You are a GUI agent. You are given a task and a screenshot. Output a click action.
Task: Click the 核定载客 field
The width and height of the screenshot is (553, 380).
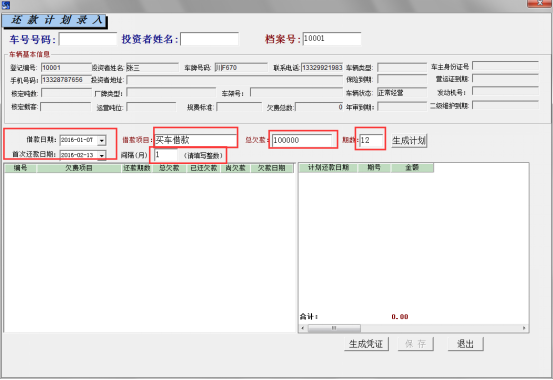[x=66, y=107]
